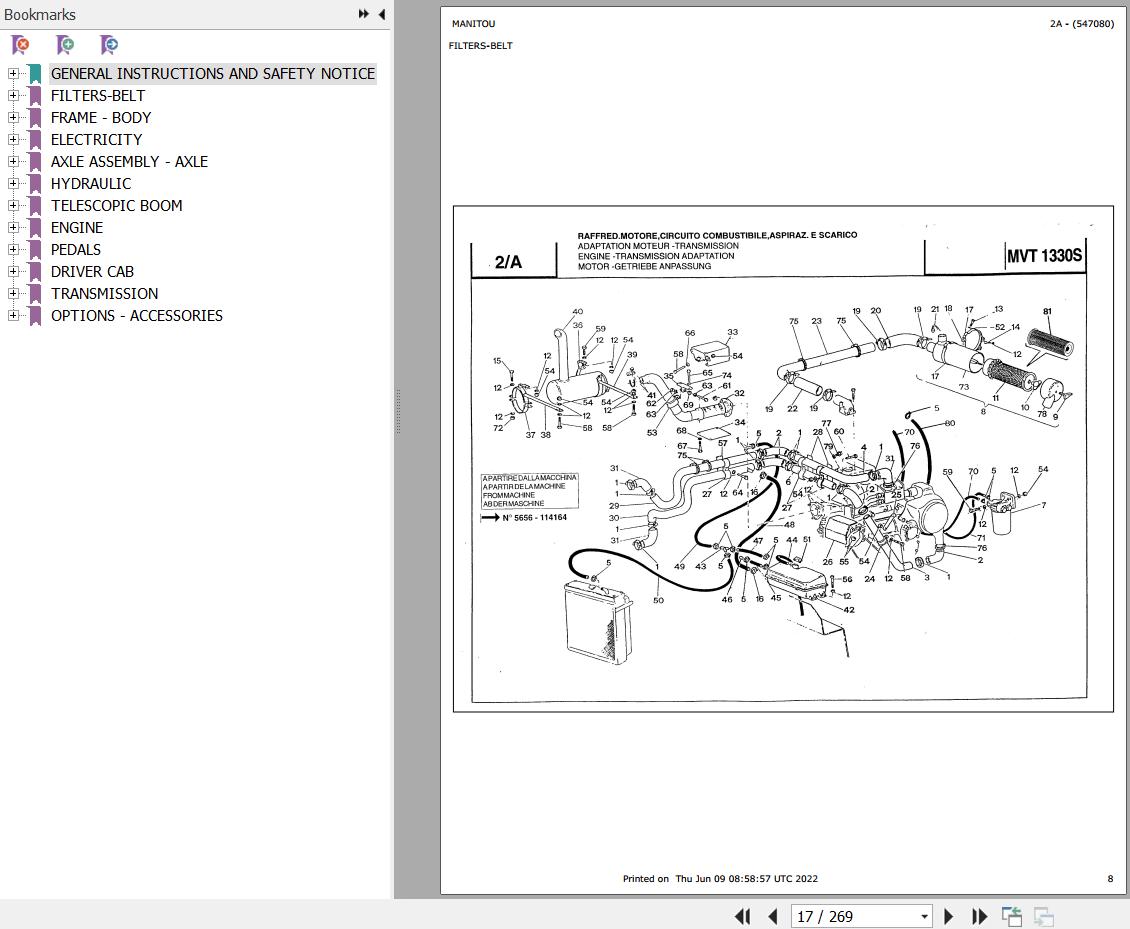Click the 2A - (547080) page reference
The height and width of the screenshot is (929, 1130).
pos(1082,24)
